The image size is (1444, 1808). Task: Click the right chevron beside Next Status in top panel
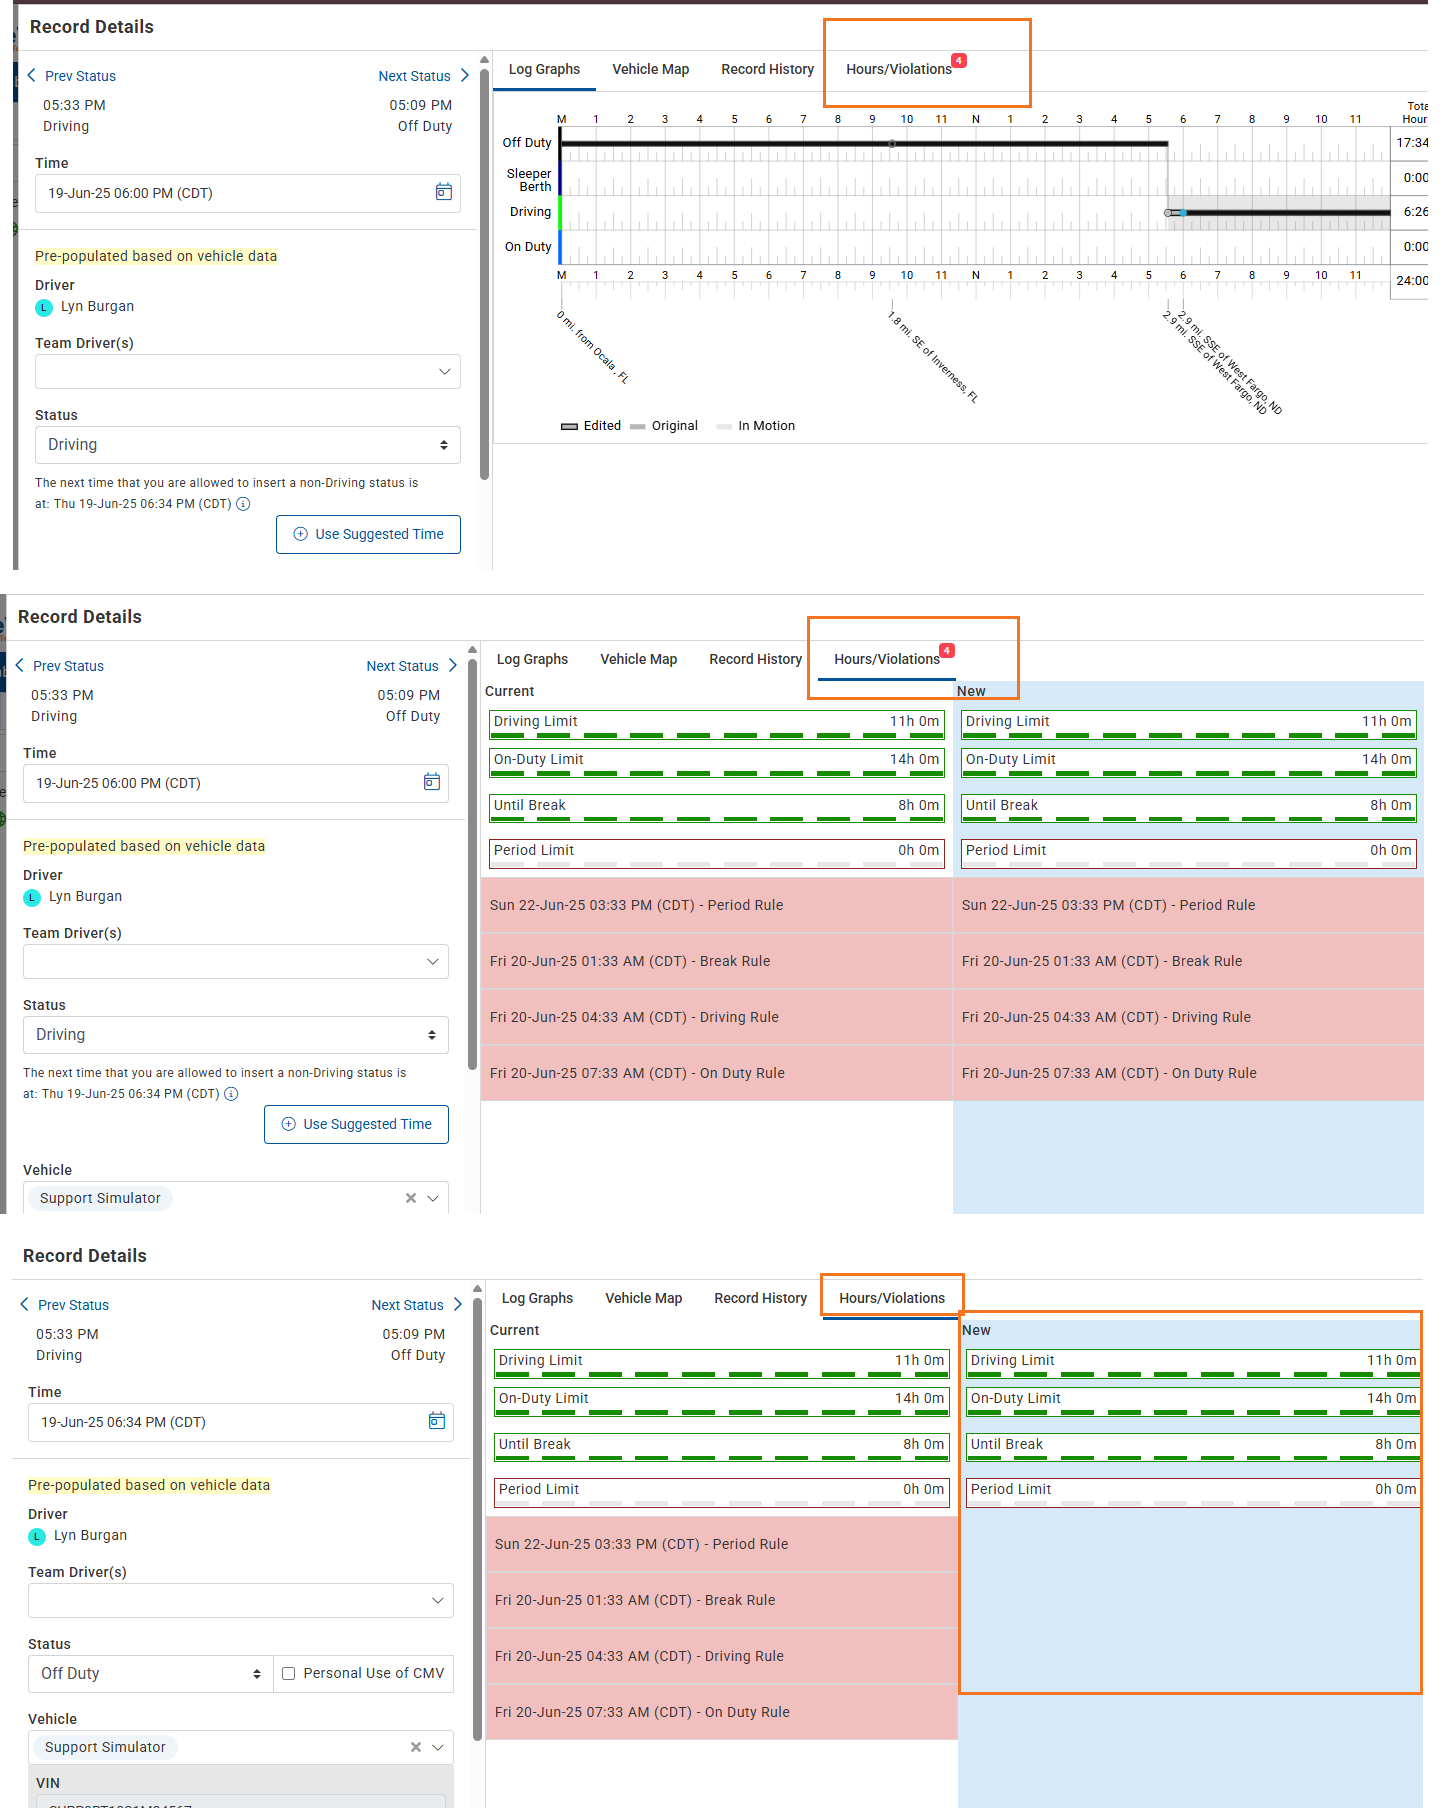(x=464, y=76)
